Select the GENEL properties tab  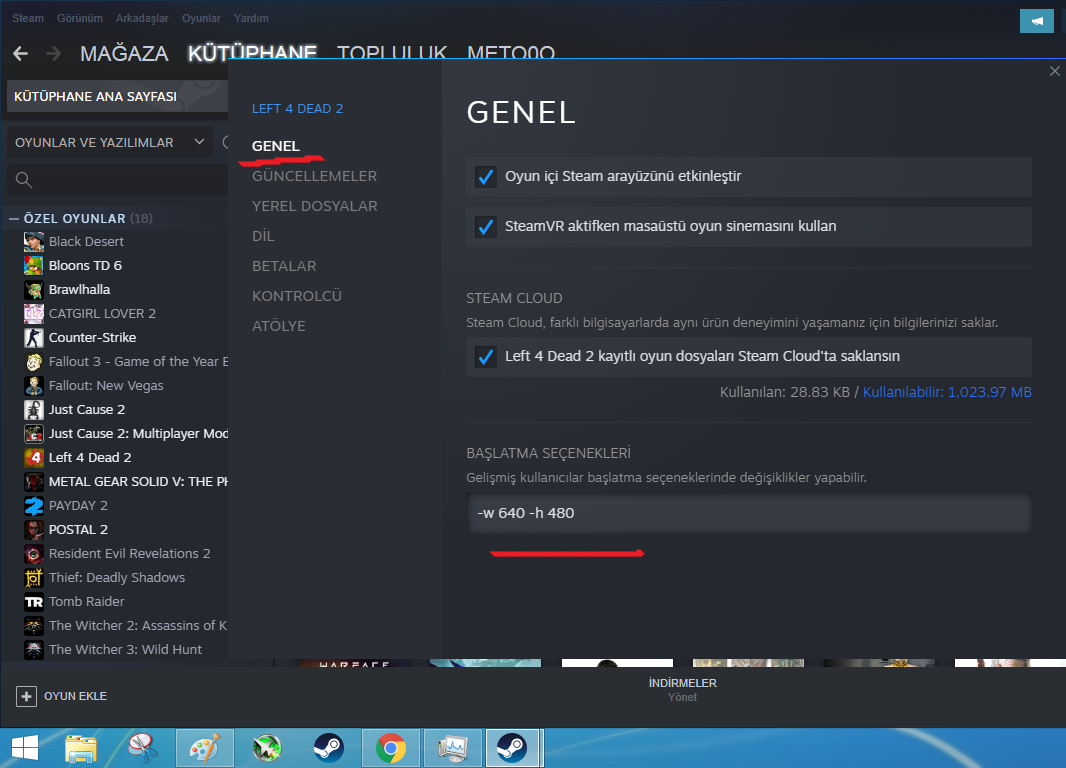[x=275, y=146]
